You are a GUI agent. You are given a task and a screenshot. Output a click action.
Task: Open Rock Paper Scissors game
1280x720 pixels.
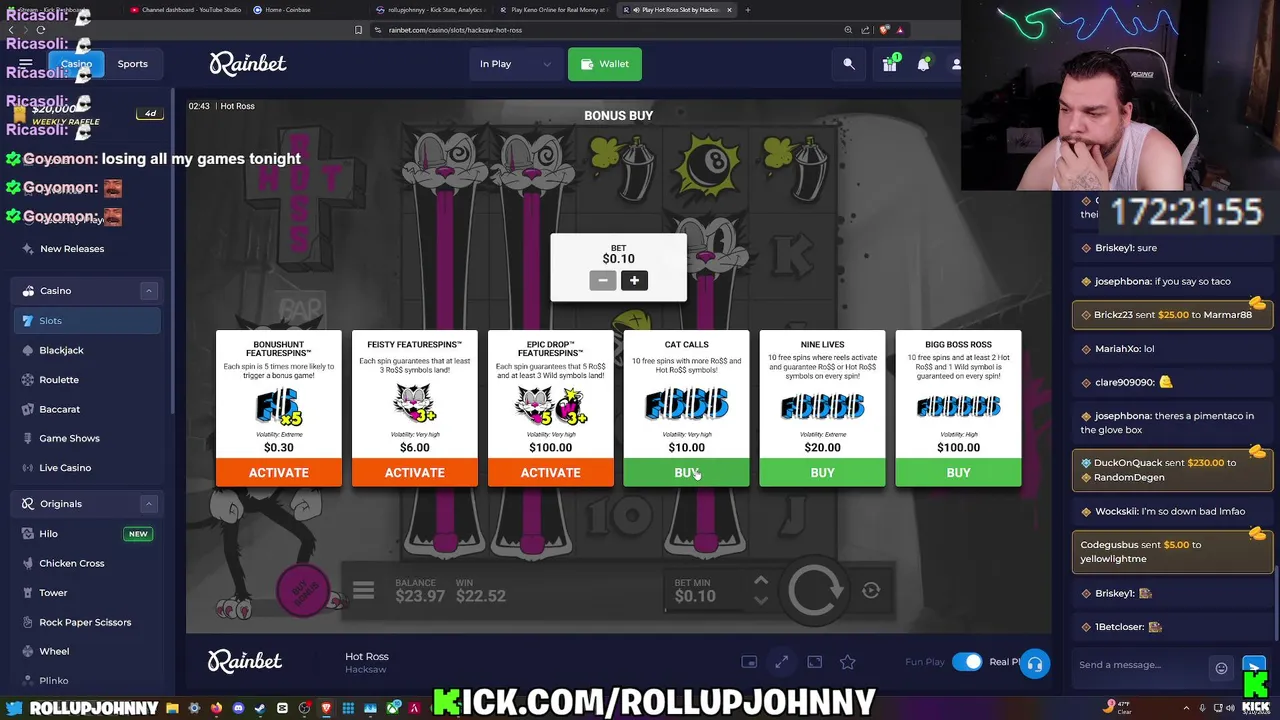[x=87, y=622]
